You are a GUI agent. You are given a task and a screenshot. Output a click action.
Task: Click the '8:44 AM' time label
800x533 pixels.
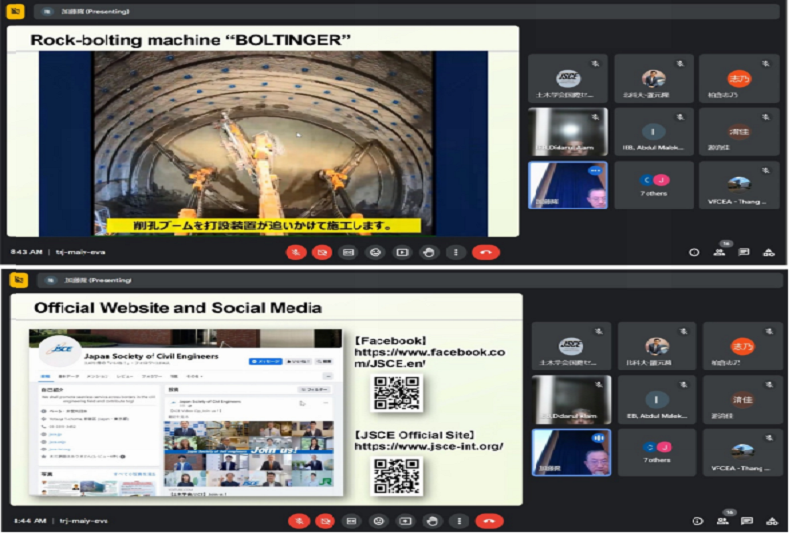point(30,521)
